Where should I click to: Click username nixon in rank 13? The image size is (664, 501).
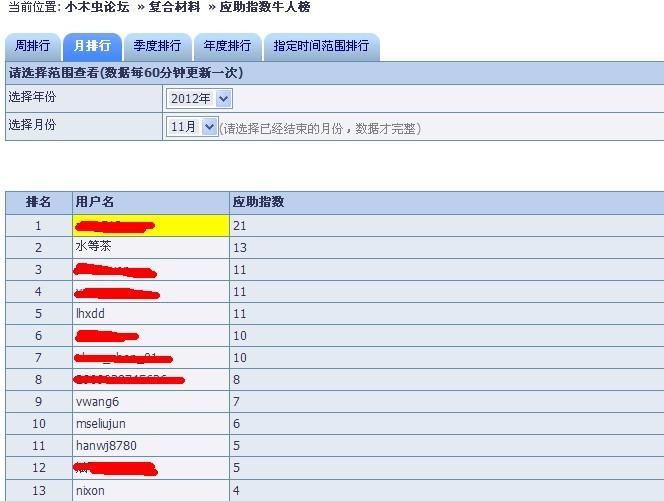click(90, 490)
